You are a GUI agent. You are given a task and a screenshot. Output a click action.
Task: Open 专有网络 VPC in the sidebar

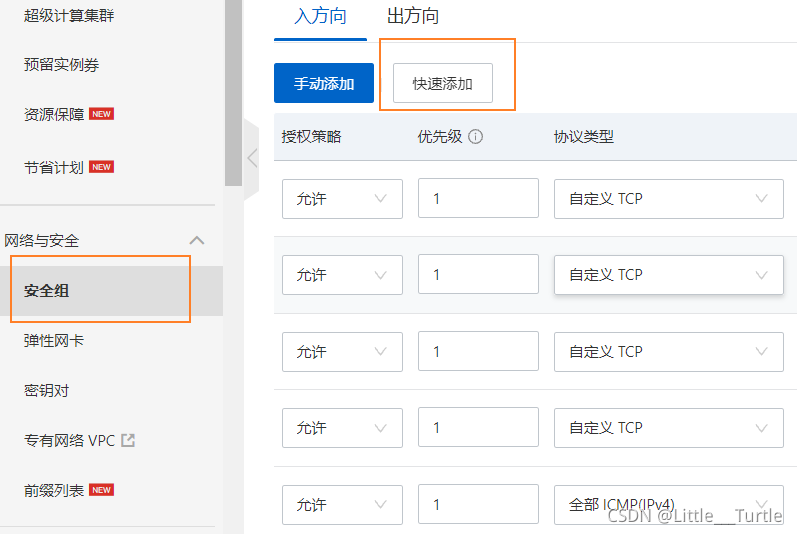[69, 440]
